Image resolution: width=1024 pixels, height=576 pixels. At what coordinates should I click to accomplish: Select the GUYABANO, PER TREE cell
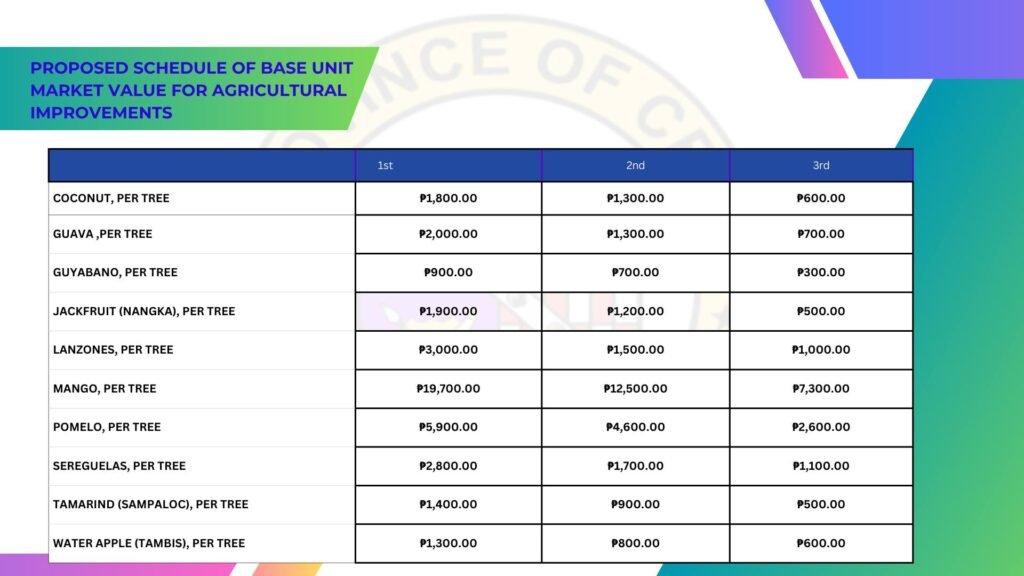[x=115, y=272]
